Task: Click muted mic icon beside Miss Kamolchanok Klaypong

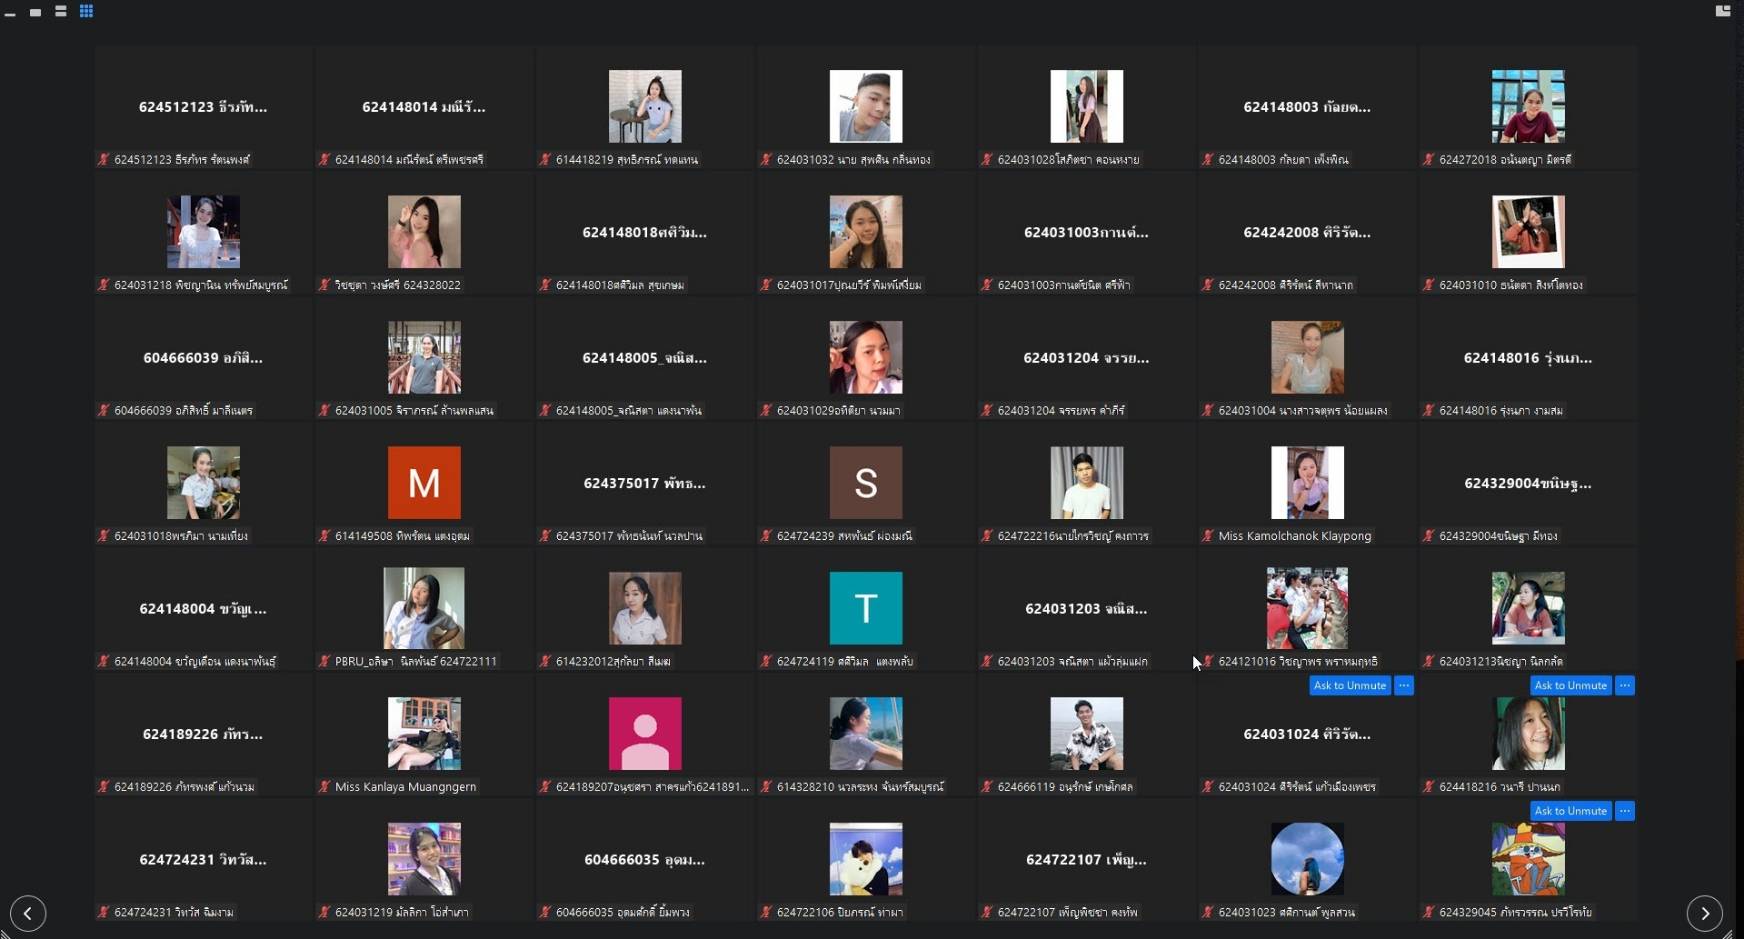Action: [1207, 536]
